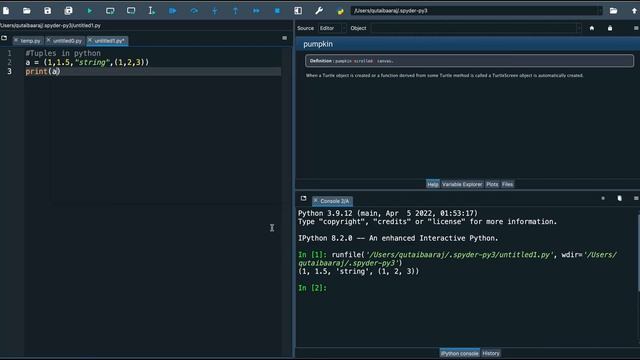The width and height of the screenshot is (640, 360).
Task: Open Preferences with the wrench icon
Action: coord(319,11)
